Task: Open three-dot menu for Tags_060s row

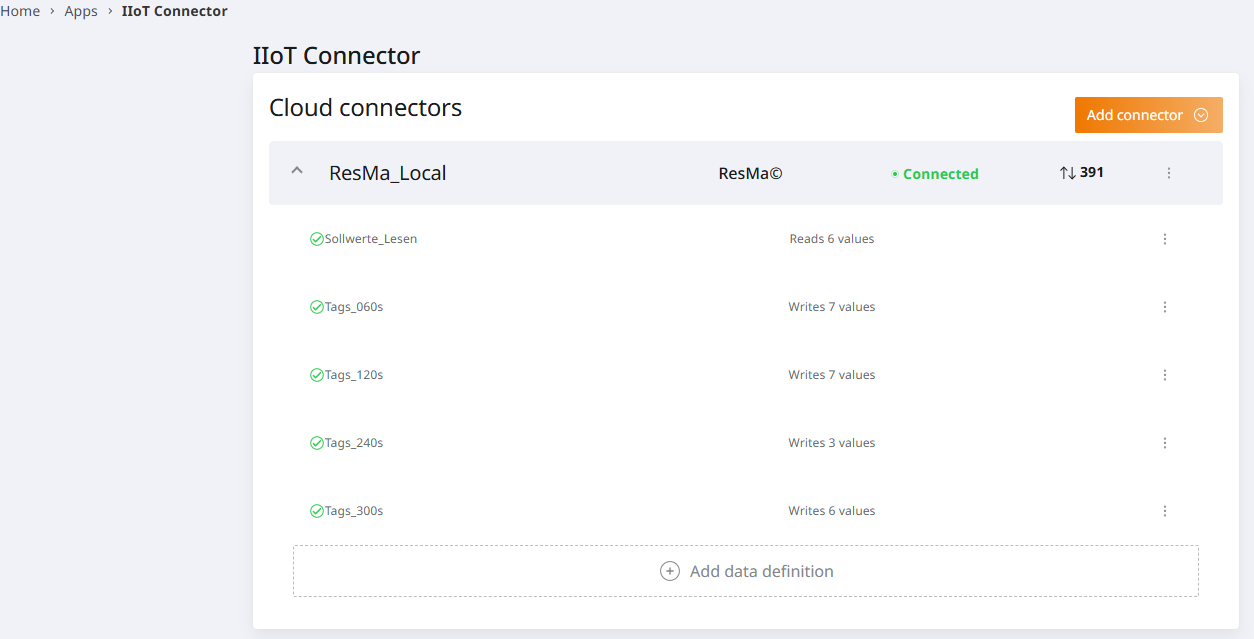Action: coord(1165,307)
